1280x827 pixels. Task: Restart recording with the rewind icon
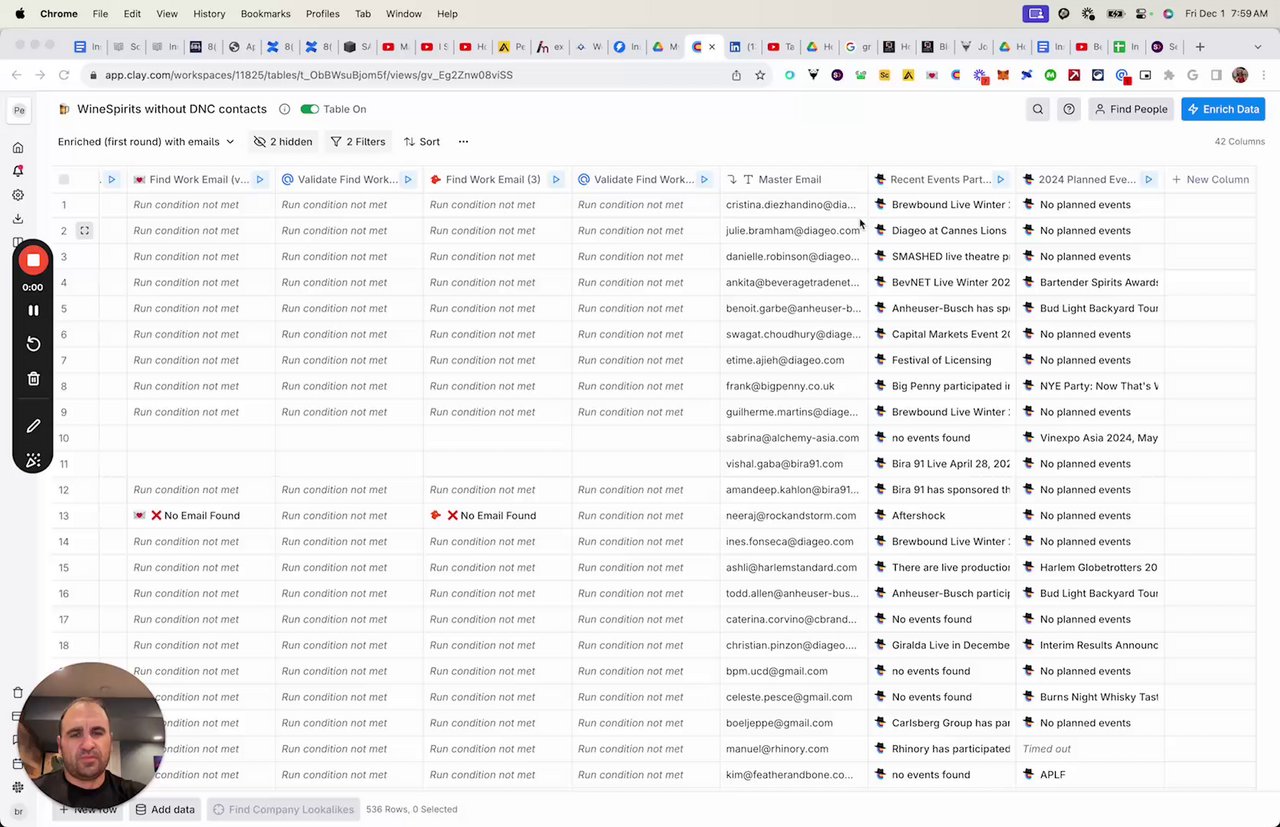pos(33,344)
